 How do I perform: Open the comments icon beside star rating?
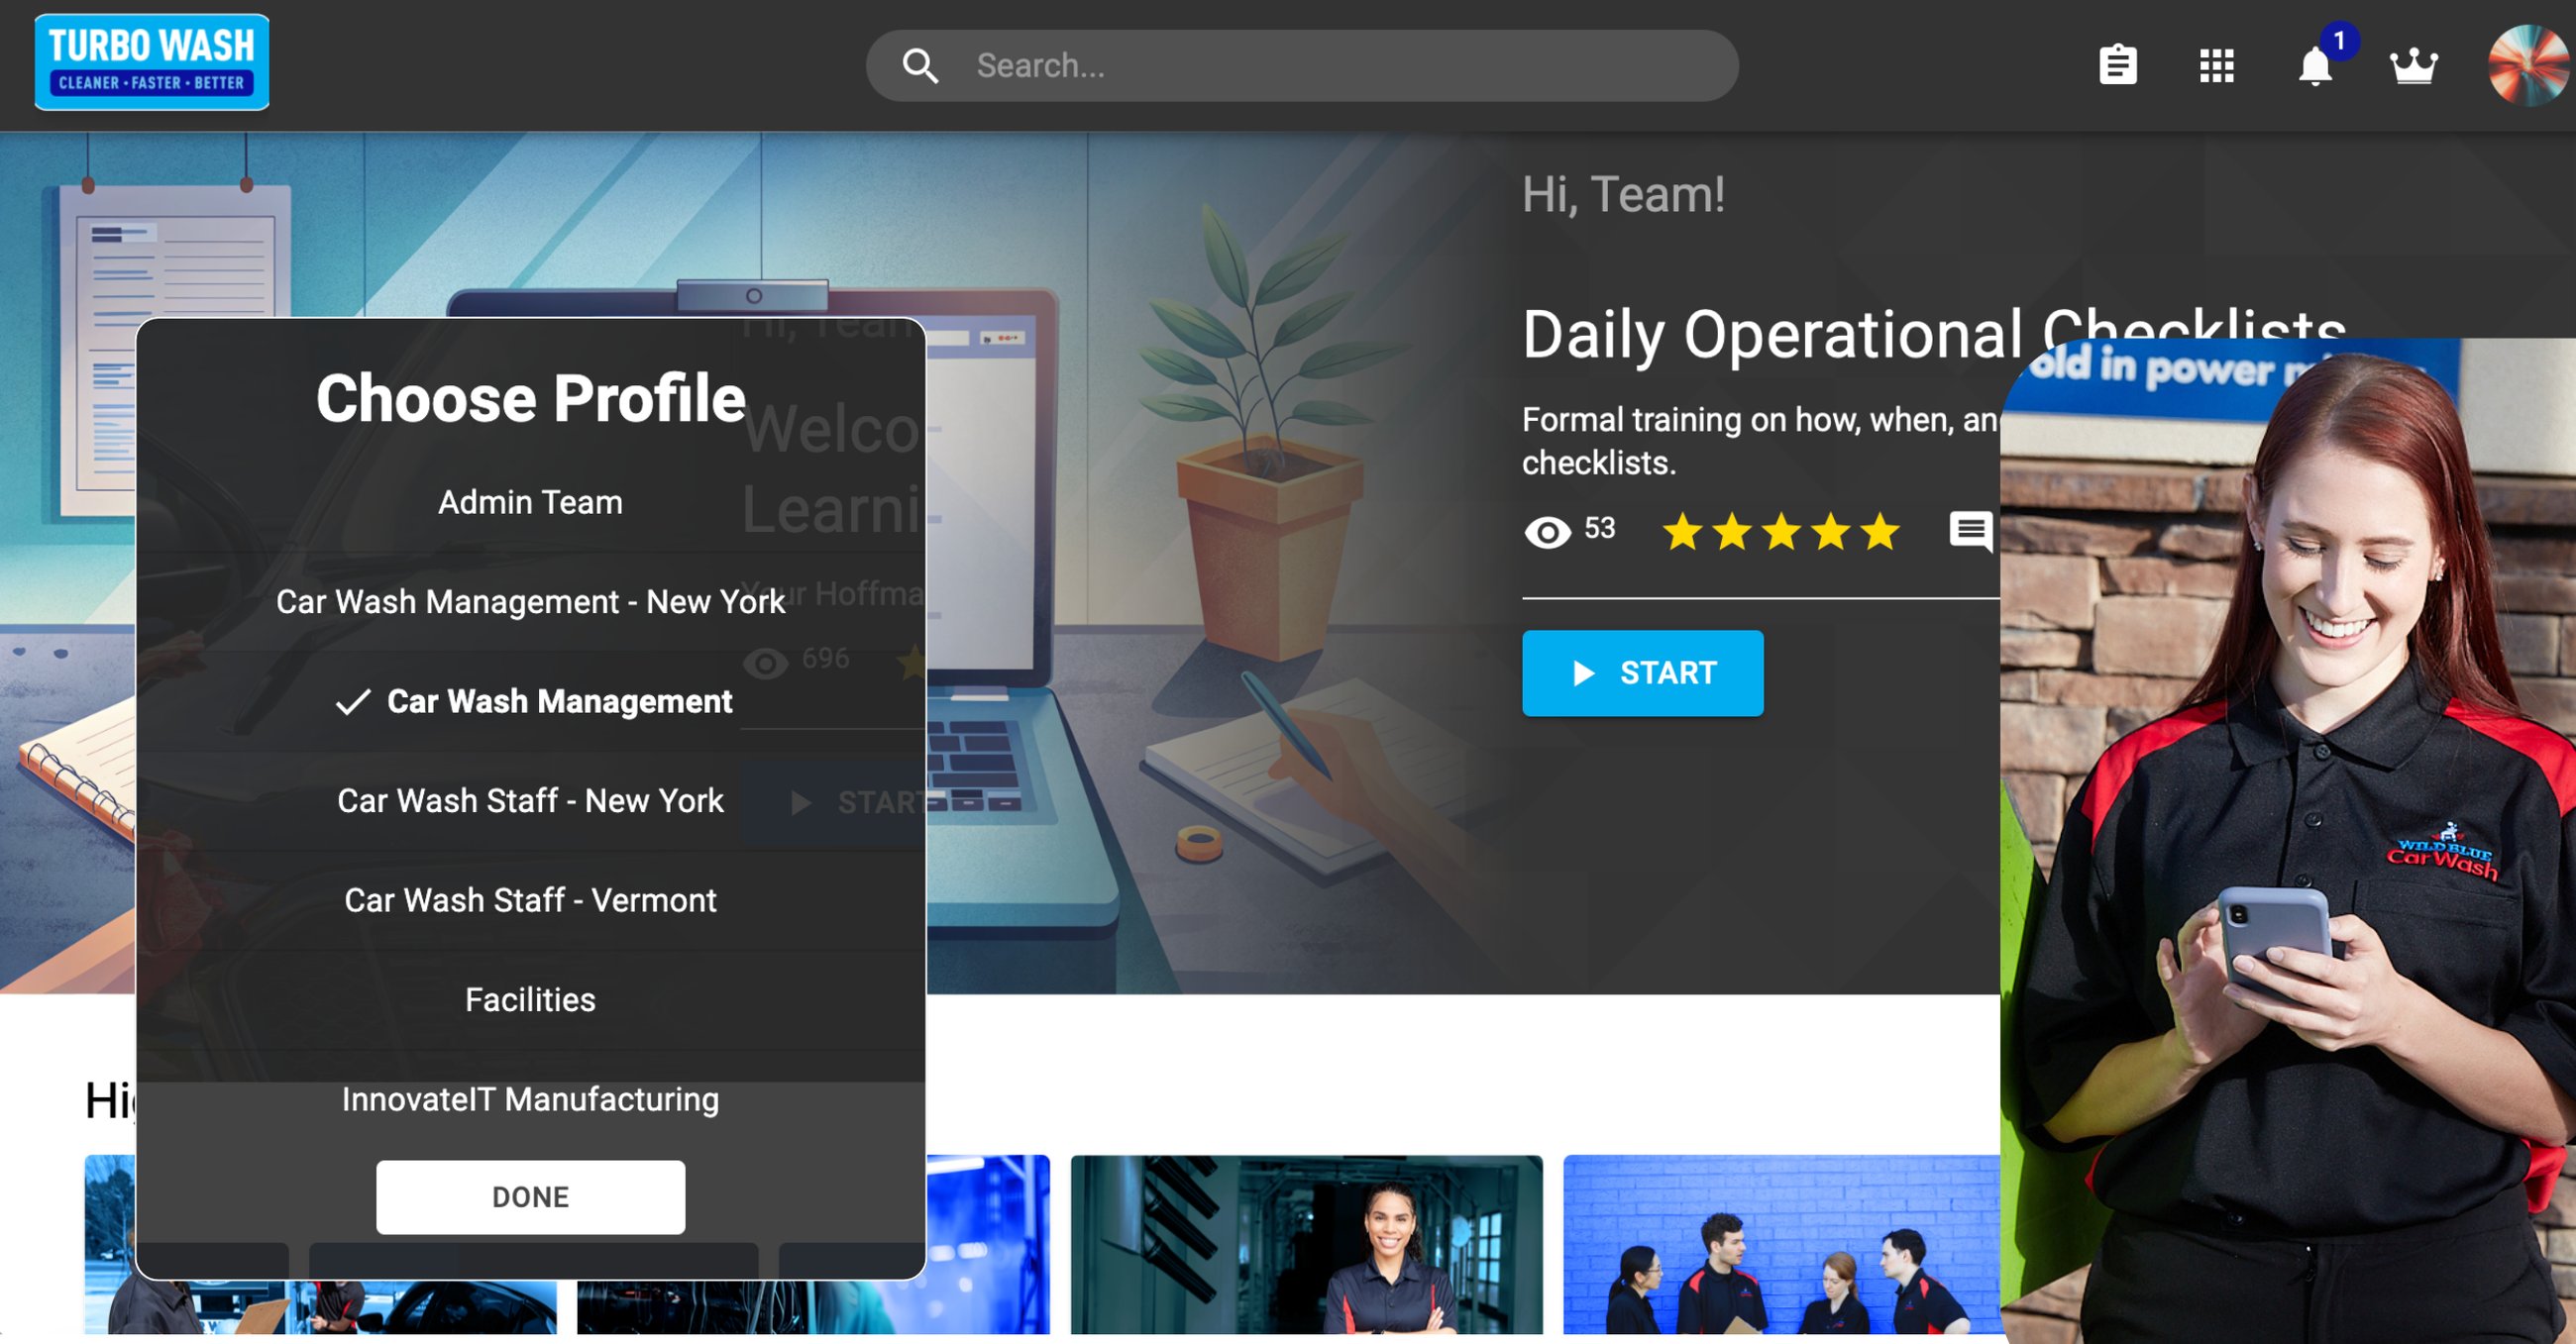pos(1971,530)
